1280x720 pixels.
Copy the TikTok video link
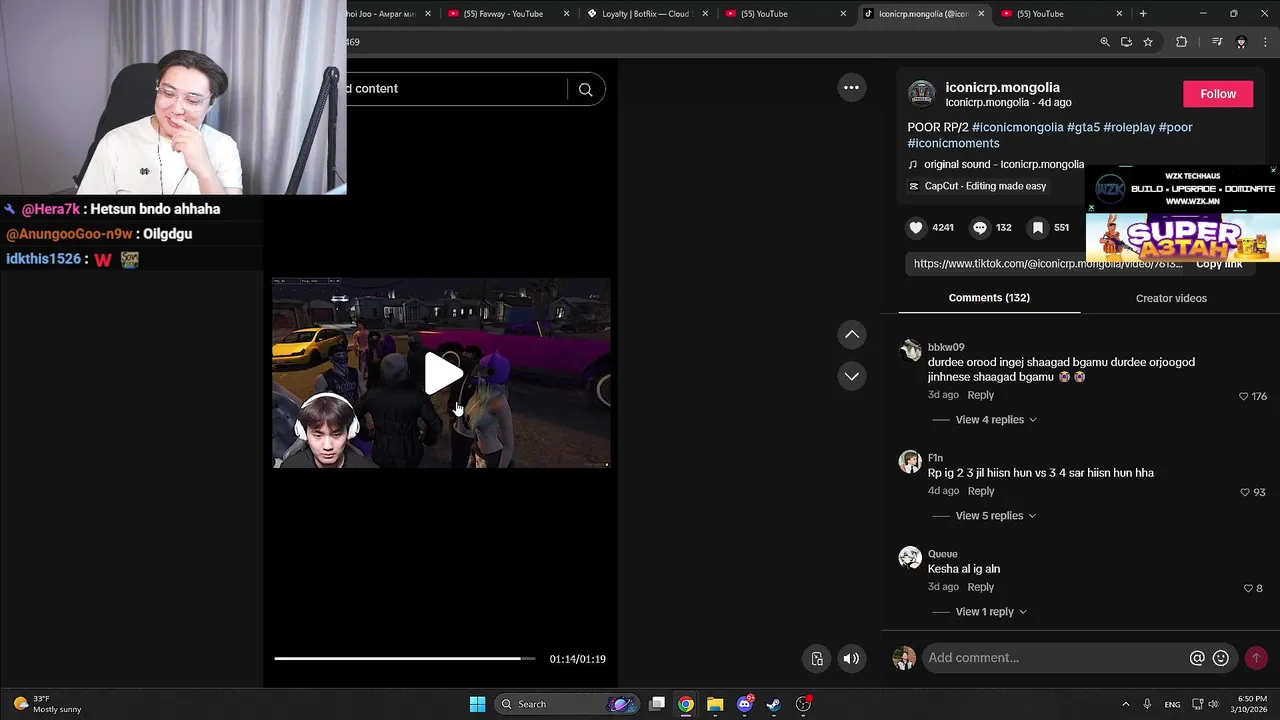pyautogui.click(x=1219, y=264)
